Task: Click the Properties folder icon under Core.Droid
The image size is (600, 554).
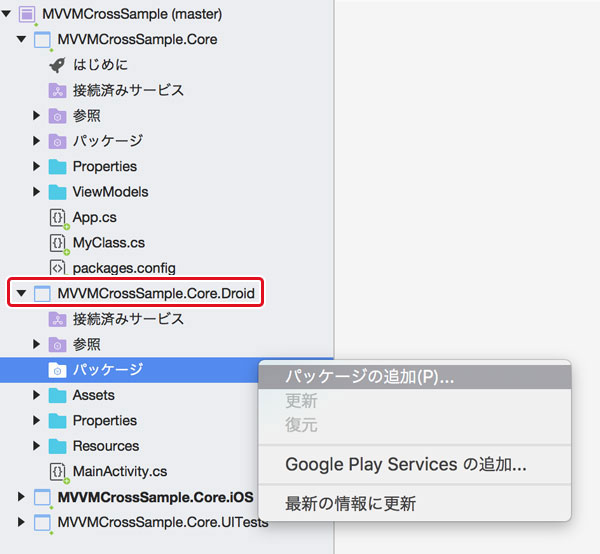Action: [57, 420]
